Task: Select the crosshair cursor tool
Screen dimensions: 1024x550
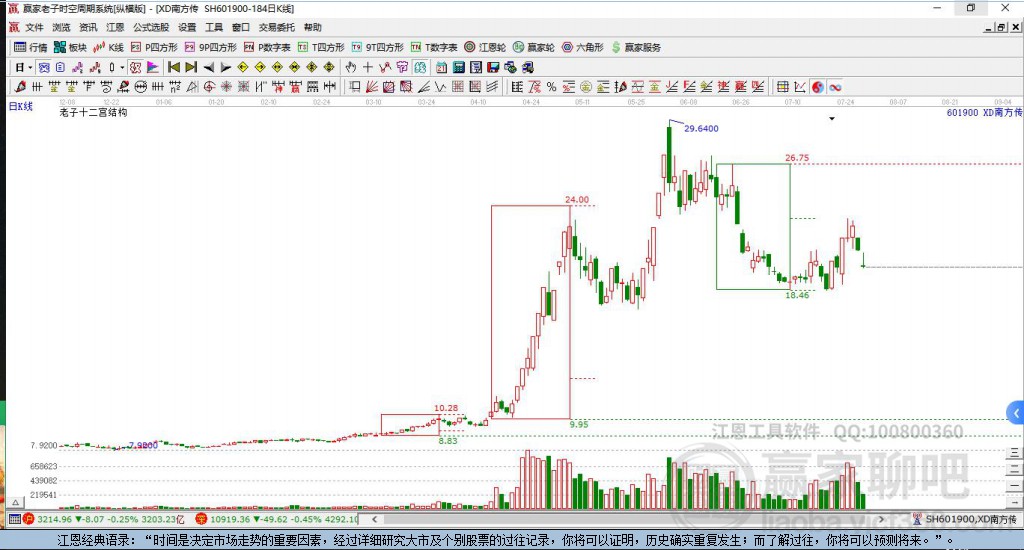Action: click(x=368, y=67)
